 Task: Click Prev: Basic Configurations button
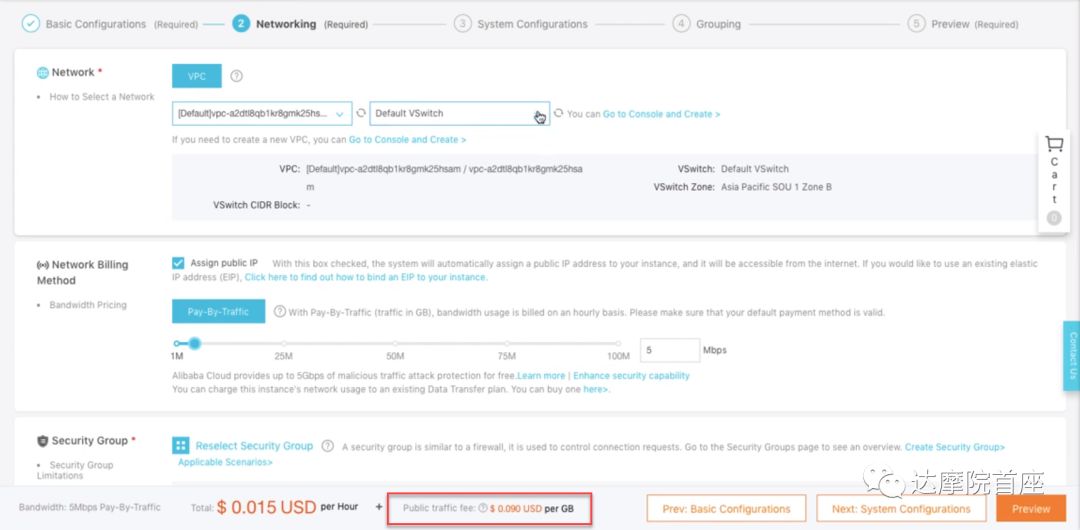tap(726, 509)
